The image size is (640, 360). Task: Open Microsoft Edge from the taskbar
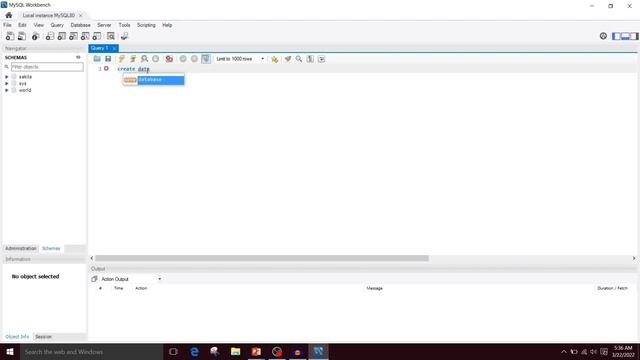194,351
